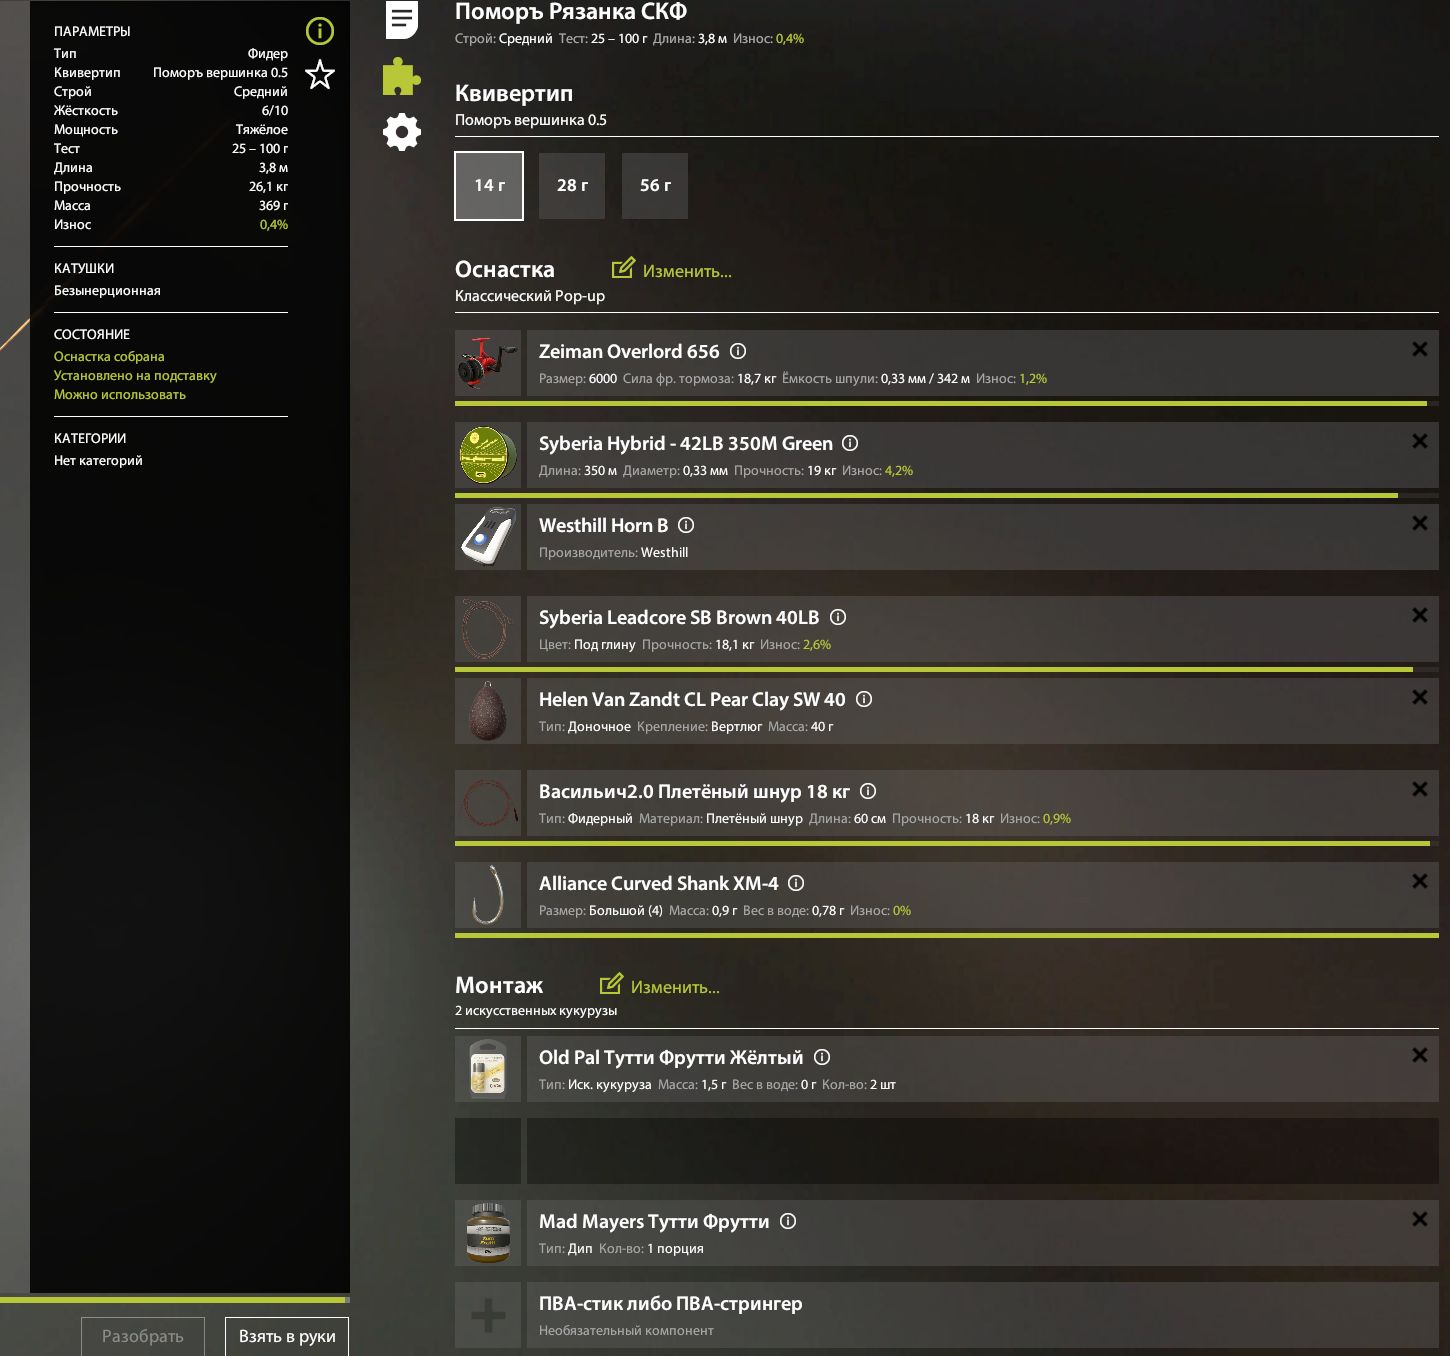This screenshot has height=1356, width=1450.
Task: Click the Жёсткость 6/10 value
Action: 275,110
